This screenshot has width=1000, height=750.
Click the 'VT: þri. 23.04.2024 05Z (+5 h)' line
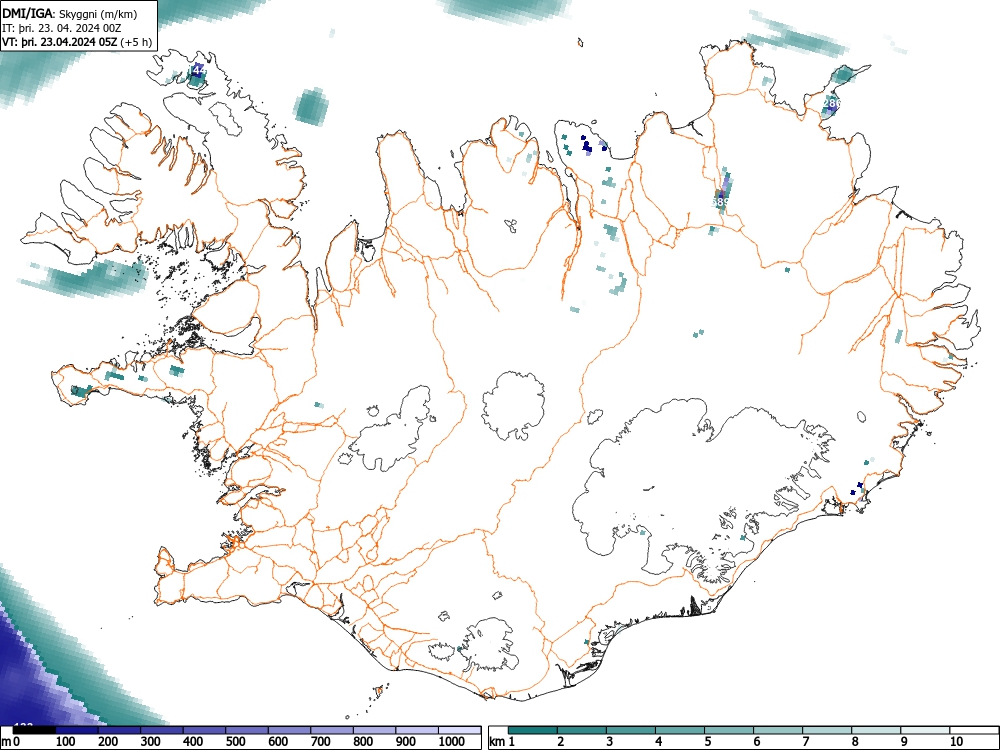(77, 42)
